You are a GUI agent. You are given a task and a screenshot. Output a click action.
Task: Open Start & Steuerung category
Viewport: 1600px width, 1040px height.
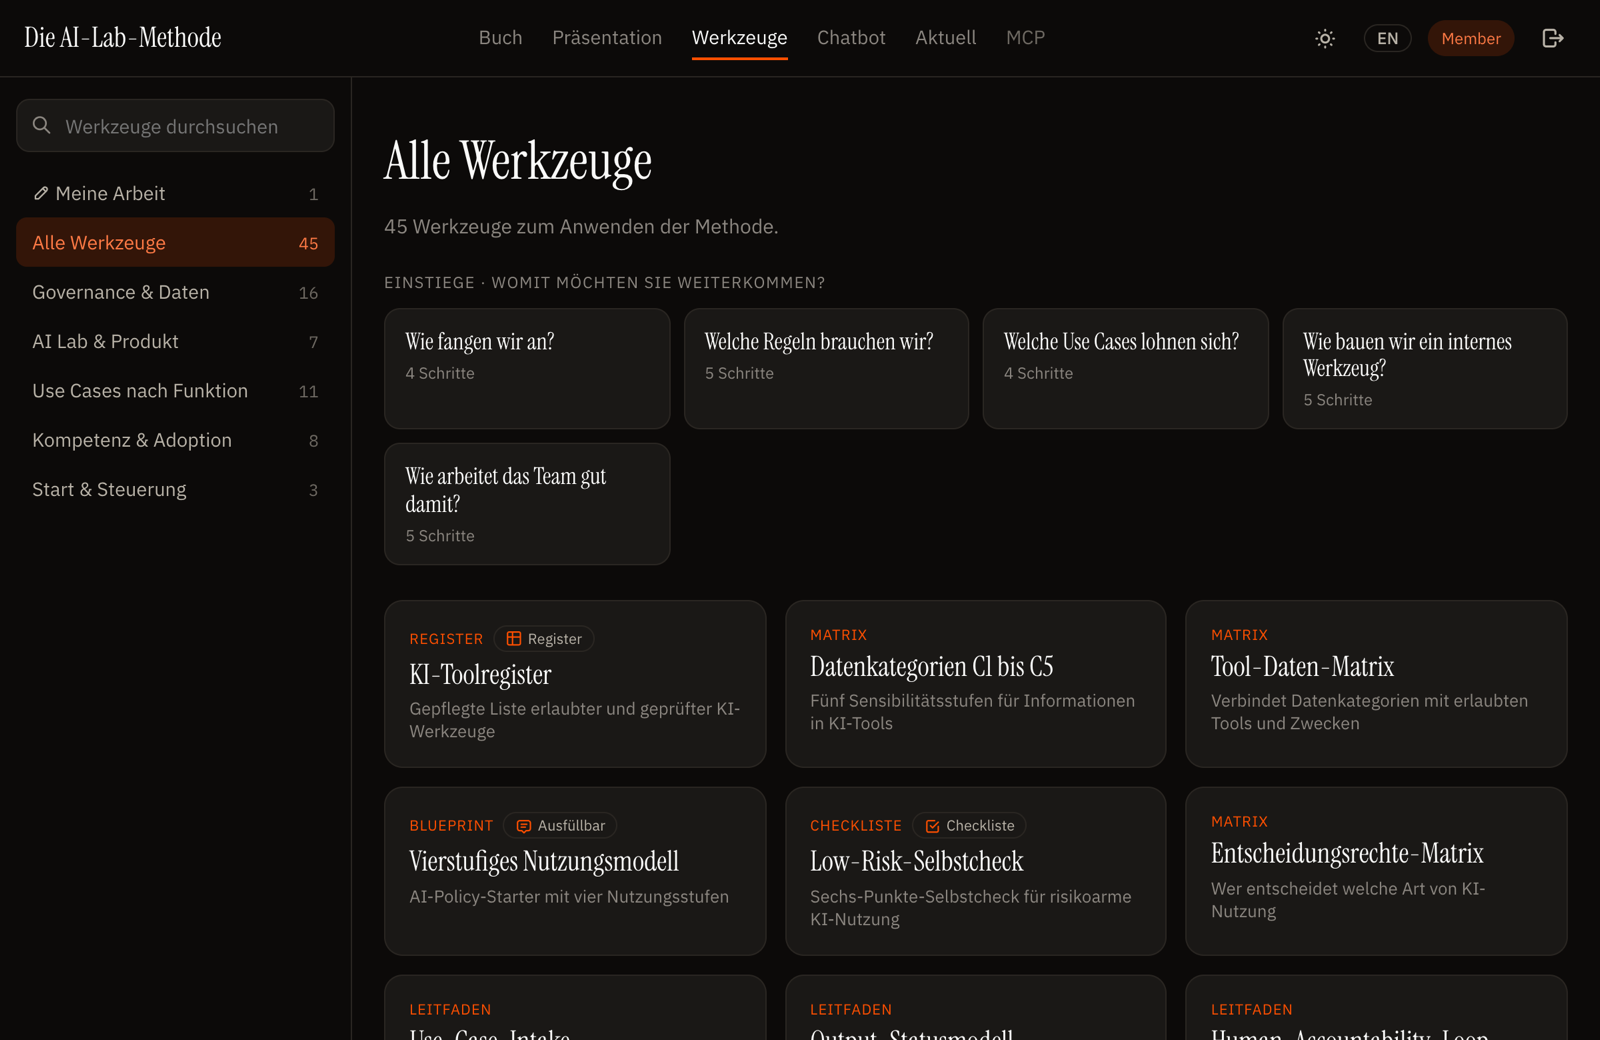click(x=175, y=489)
